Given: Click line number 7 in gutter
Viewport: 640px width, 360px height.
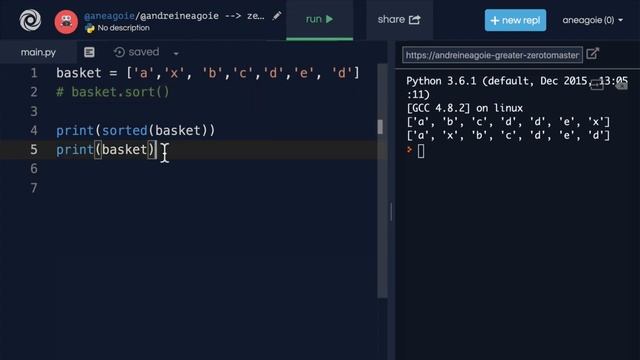Looking at the screenshot, I should click(x=34, y=188).
